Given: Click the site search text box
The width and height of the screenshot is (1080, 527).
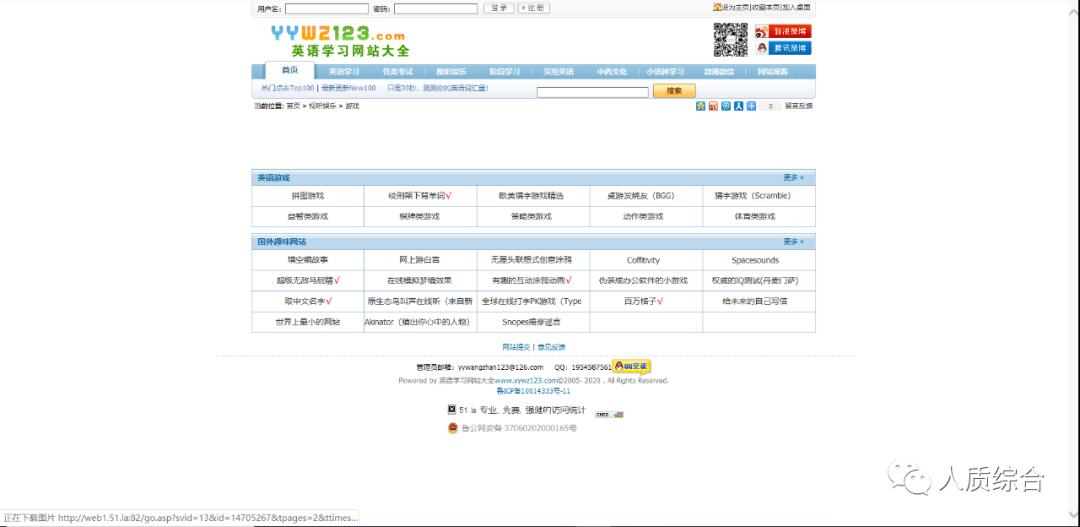Looking at the screenshot, I should (592, 92).
